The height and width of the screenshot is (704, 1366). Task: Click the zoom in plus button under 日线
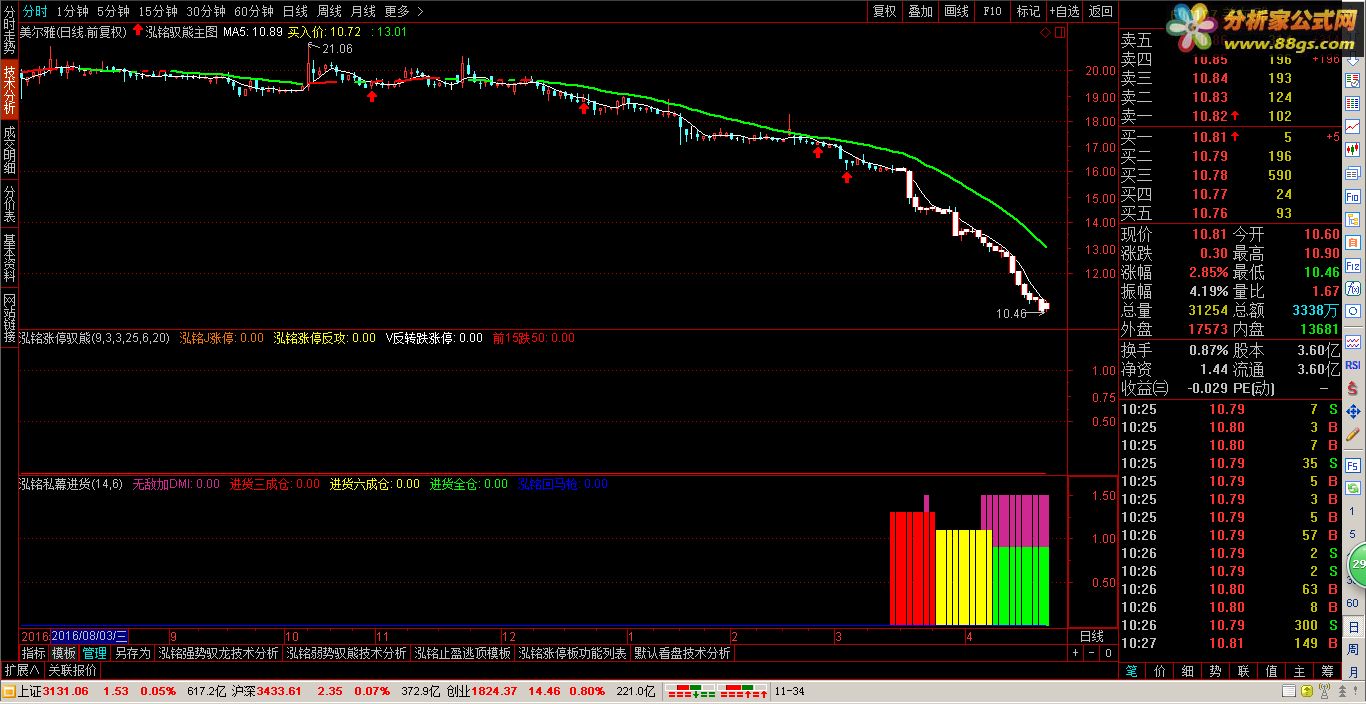point(1075,653)
